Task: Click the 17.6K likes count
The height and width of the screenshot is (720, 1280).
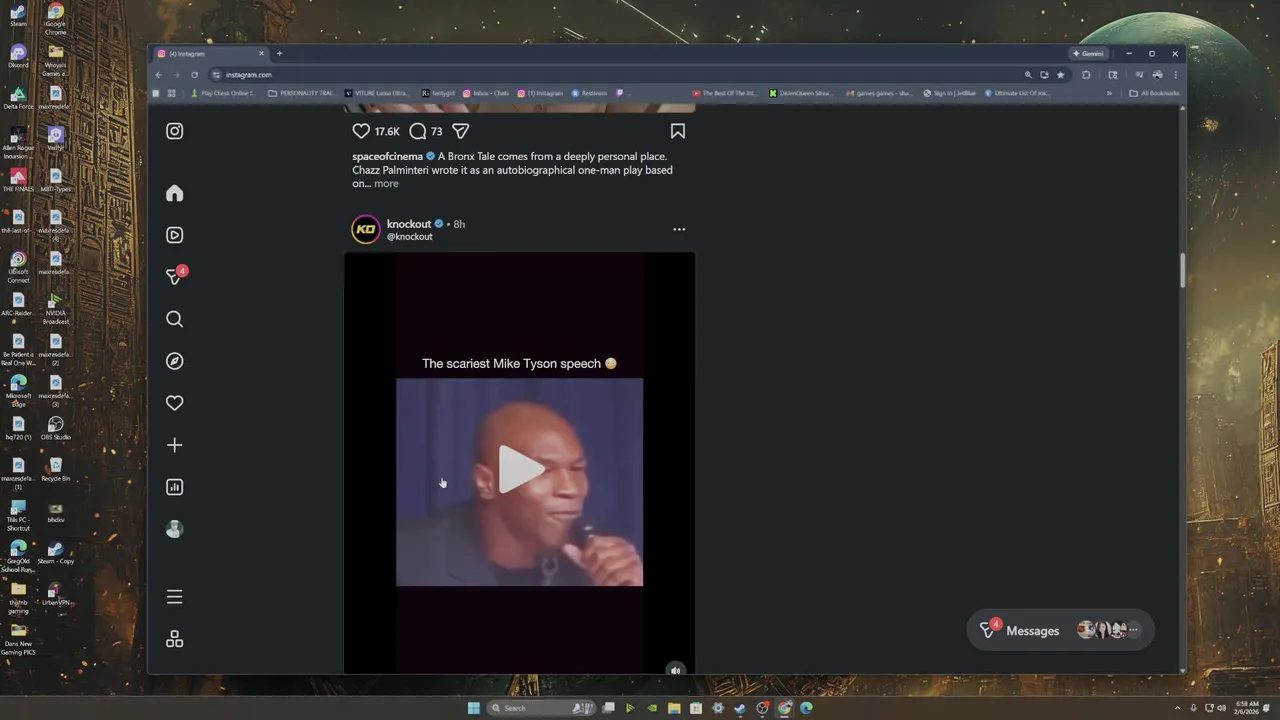Action: (x=387, y=132)
